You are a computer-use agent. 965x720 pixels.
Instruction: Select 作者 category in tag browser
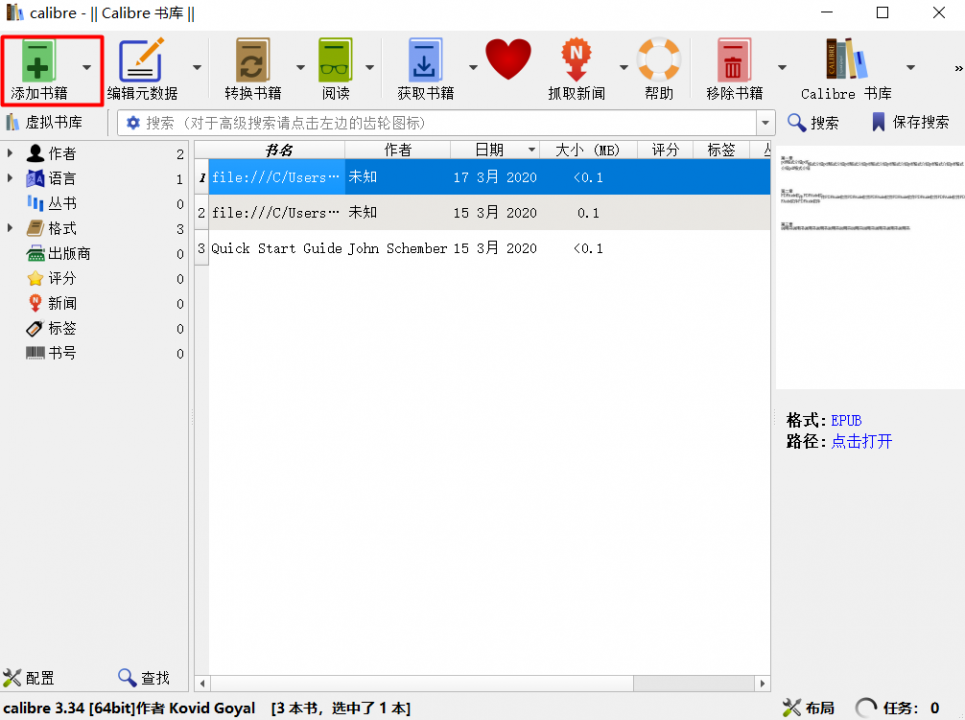(x=62, y=153)
